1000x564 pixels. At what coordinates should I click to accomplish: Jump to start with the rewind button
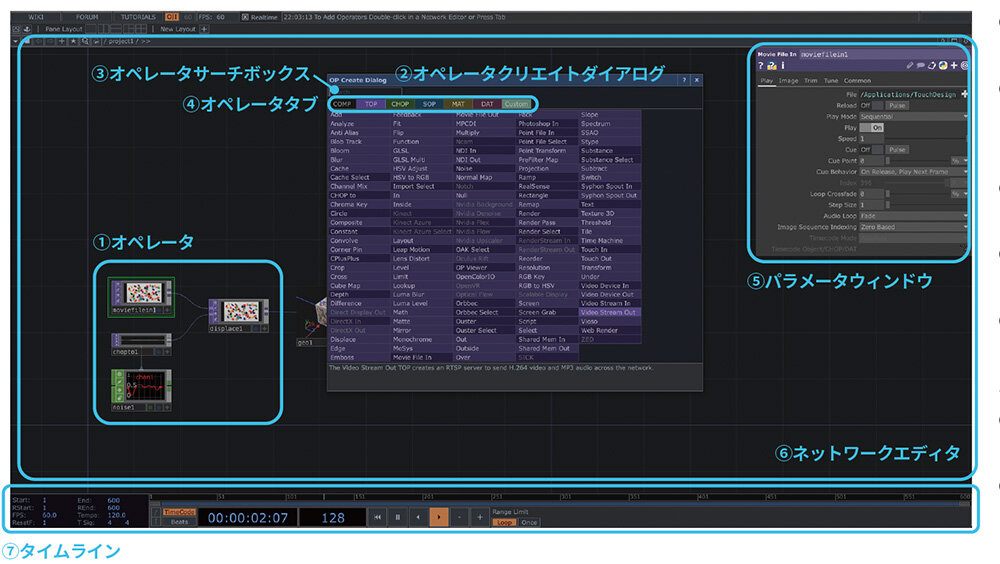[377, 517]
